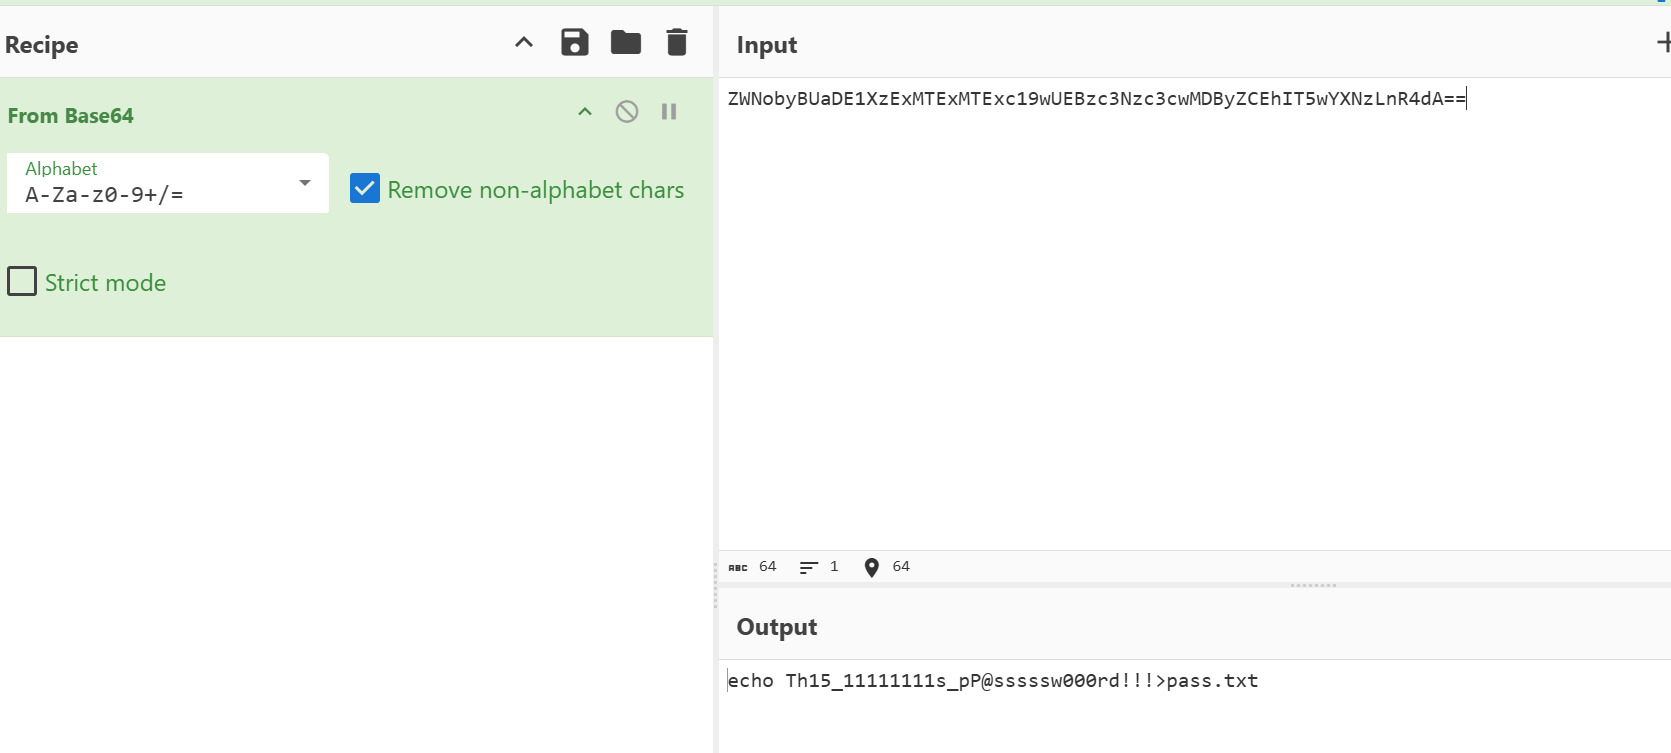Open the Alphabet dropdown
Viewport: 1671px width, 753px height.
click(304, 183)
